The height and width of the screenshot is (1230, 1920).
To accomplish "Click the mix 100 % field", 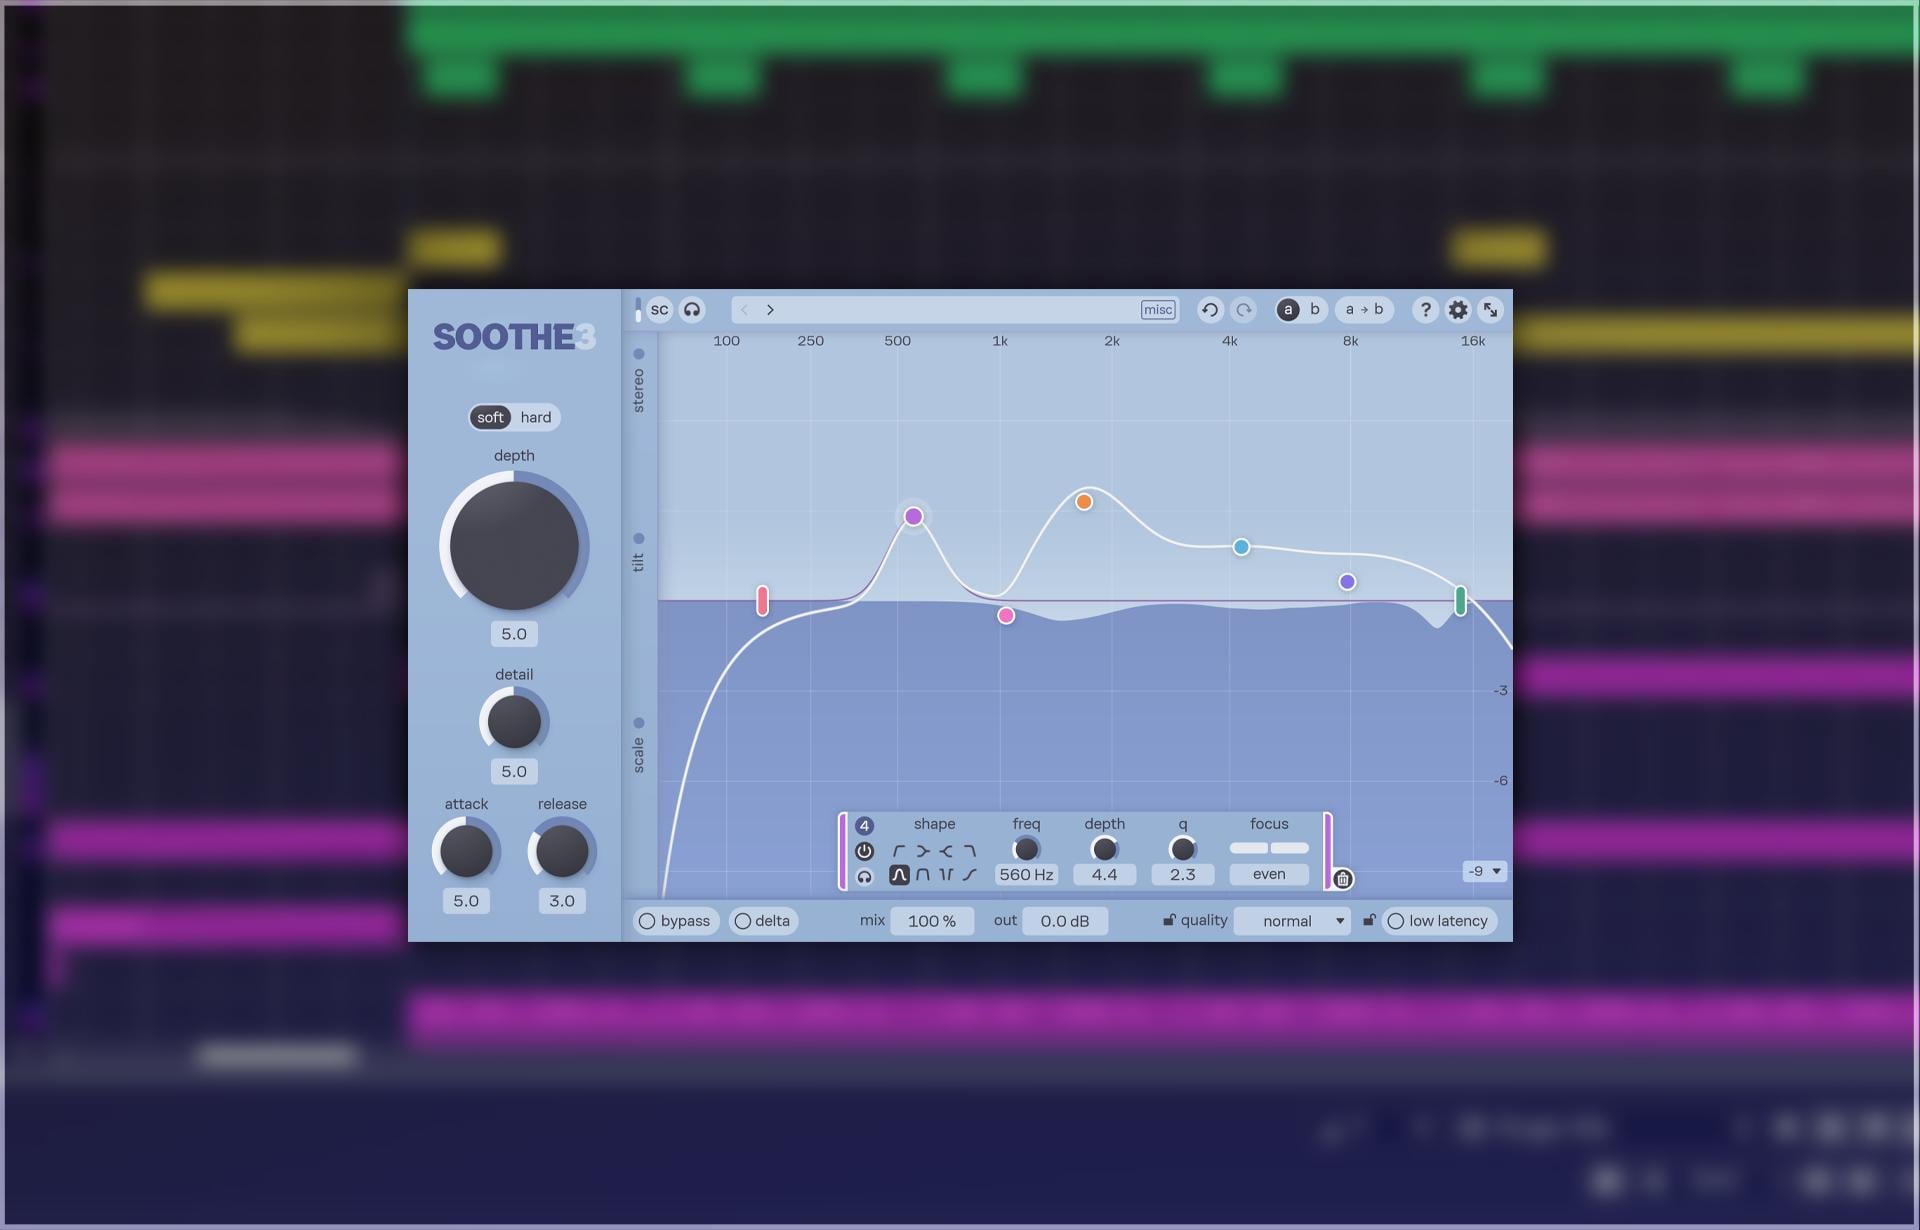I will (932, 921).
